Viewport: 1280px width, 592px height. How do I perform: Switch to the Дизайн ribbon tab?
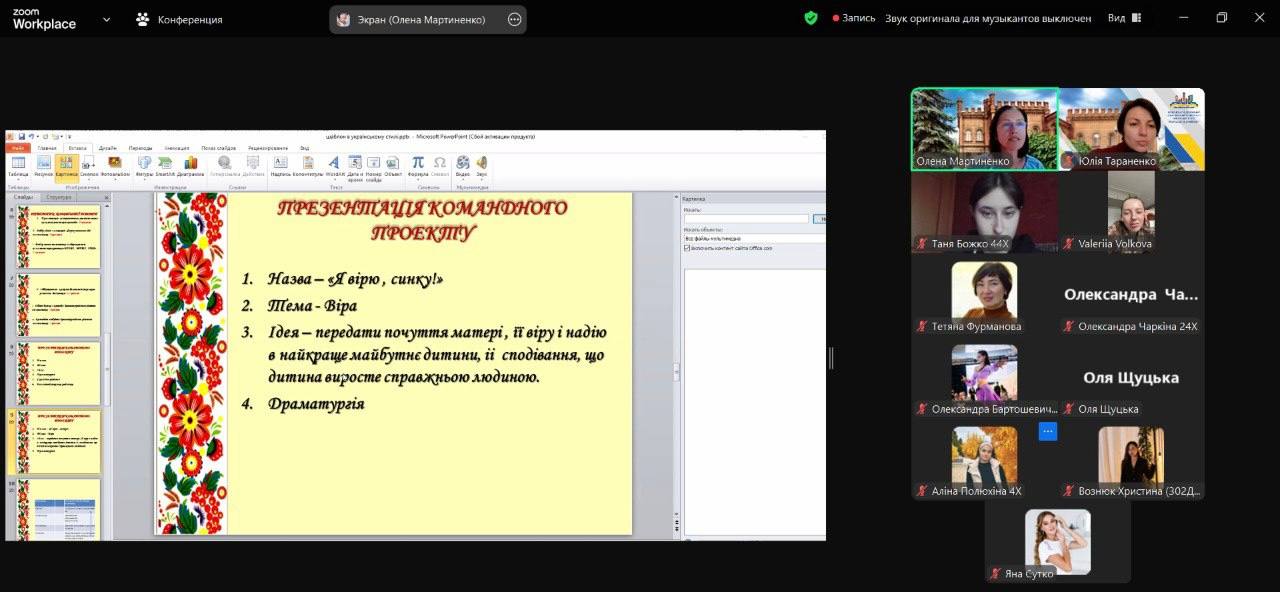[x=107, y=148]
